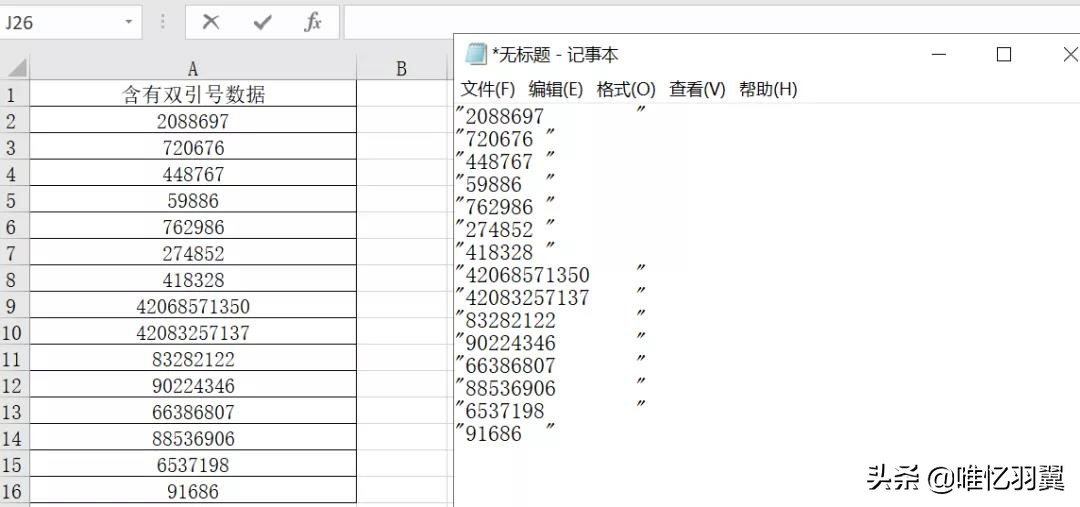Select Excel cell with 42068571350
Screen dimensions: 1080x507
click(193, 305)
